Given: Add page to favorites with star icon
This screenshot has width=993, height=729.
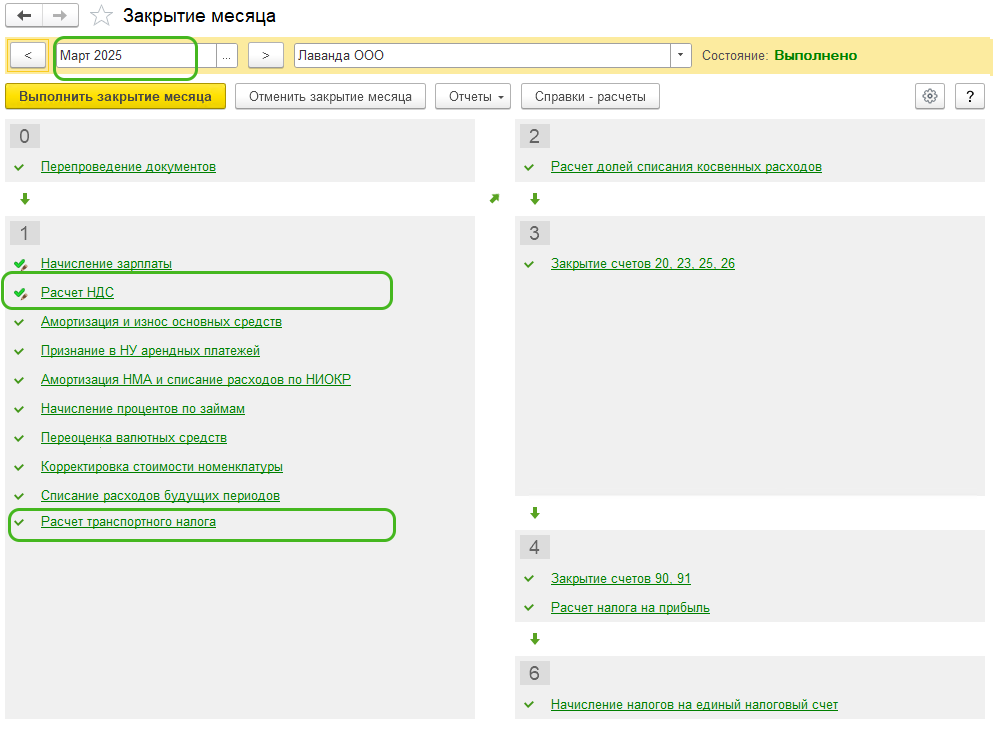Looking at the screenshot, I should point(100,16).
